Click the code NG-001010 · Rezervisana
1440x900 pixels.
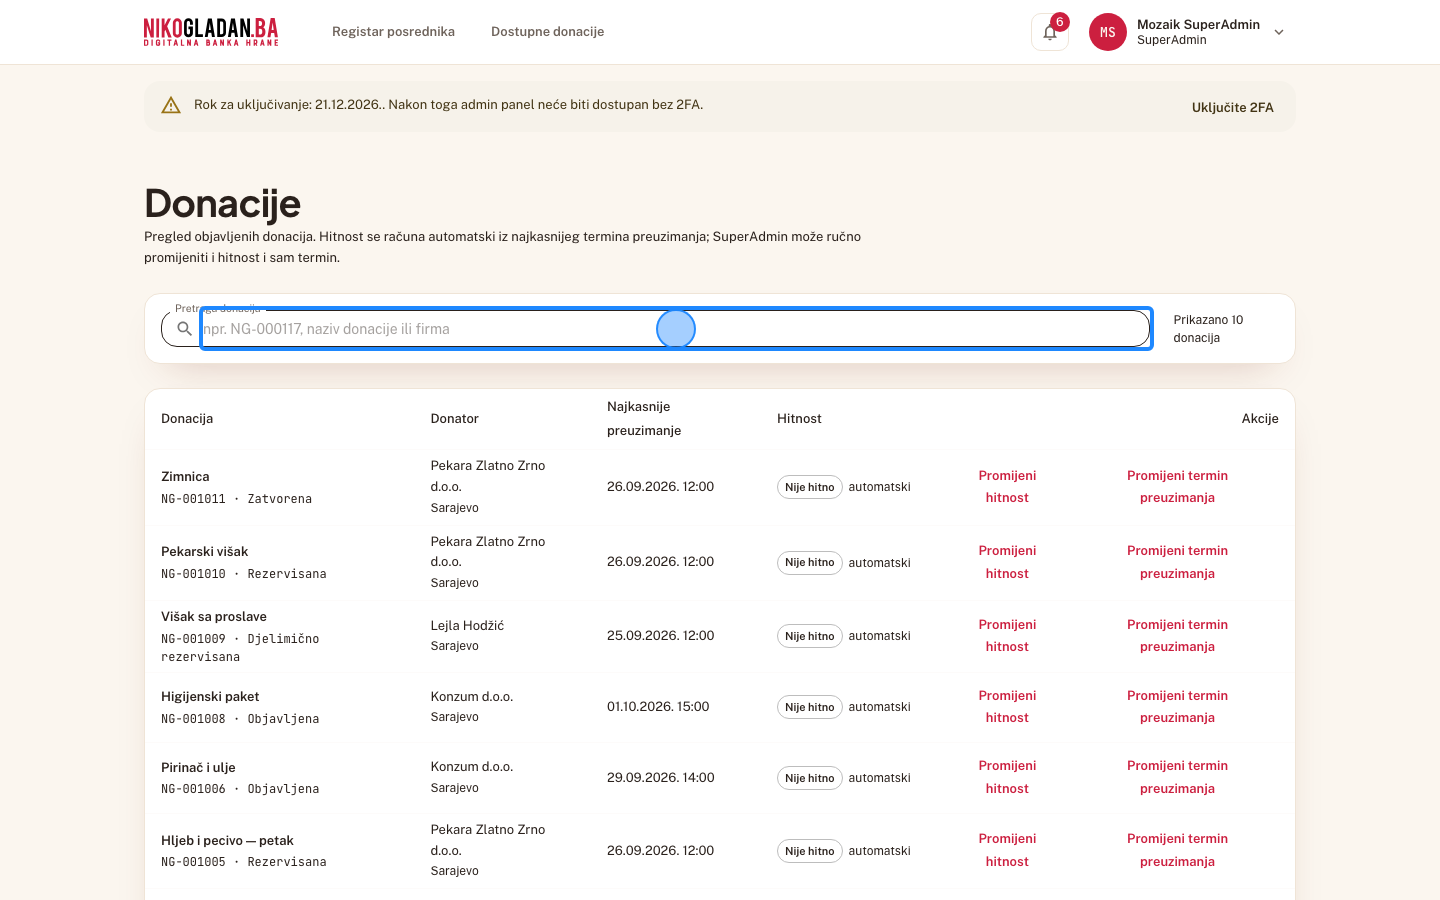coord(244,574)
